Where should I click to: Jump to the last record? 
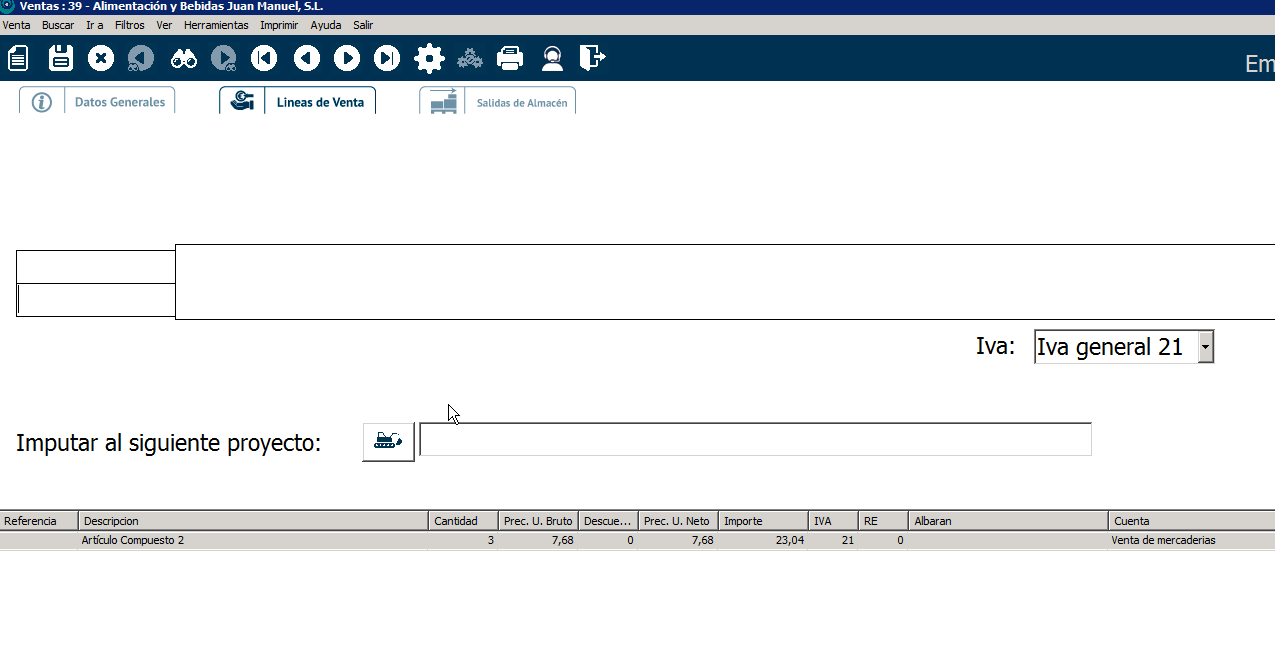point(387,58)
